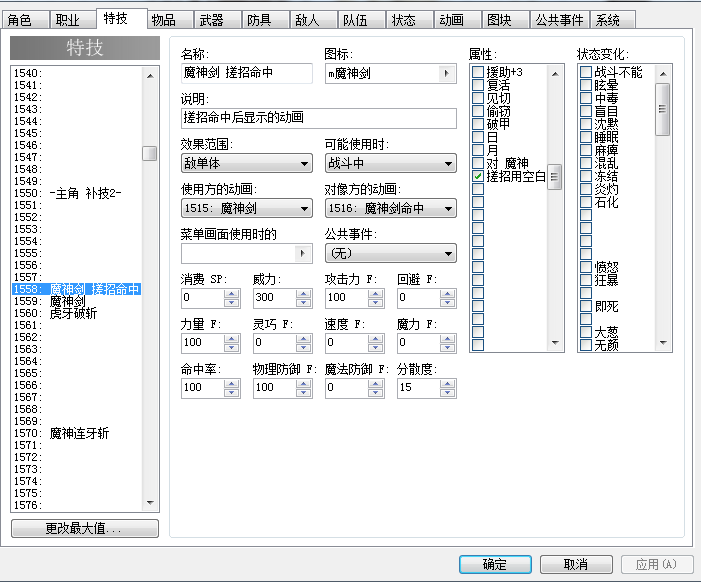Open the 菜单画面使用时的 SE picker arrow
Image resolution: width=701 pixels, height=582 pixels.
pos(303,254)
